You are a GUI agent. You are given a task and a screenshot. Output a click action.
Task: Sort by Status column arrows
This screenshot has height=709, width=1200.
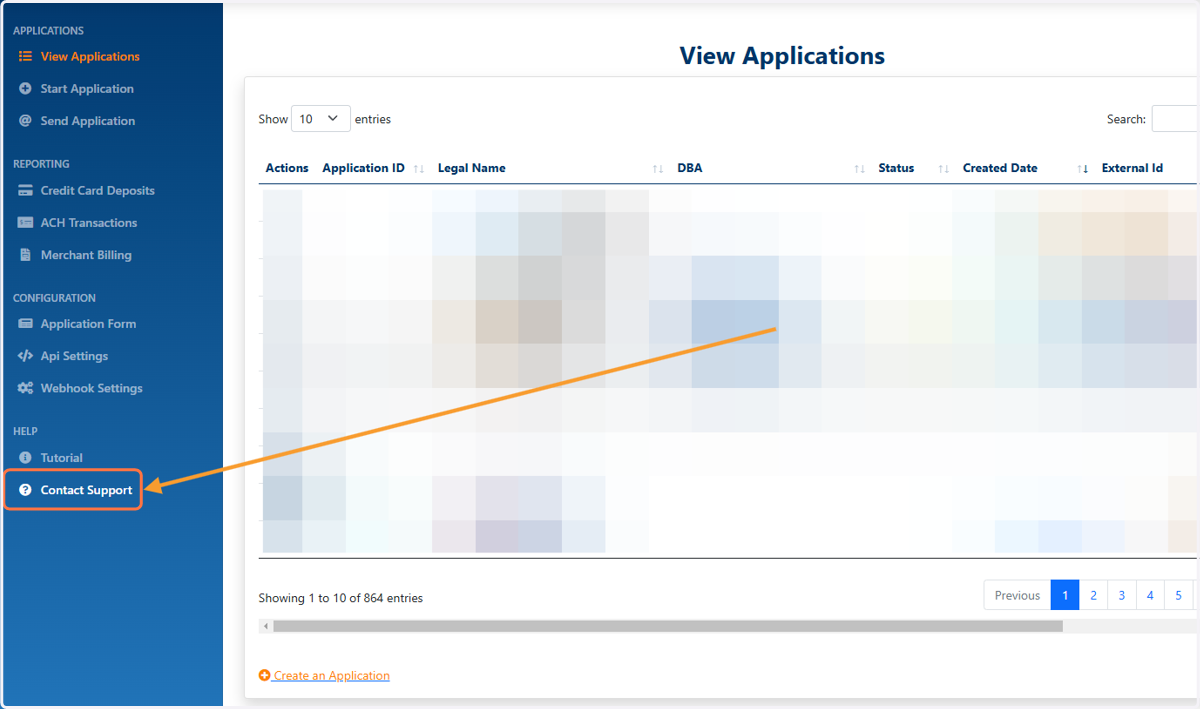(943, 169)
